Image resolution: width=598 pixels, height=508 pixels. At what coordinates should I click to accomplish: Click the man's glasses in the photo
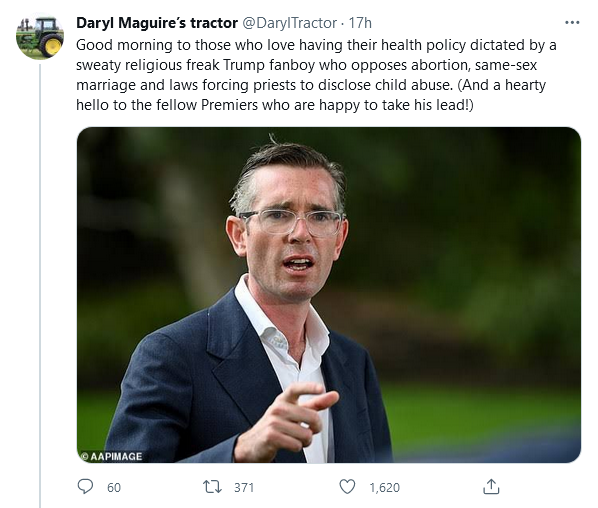tap(292, 222)
